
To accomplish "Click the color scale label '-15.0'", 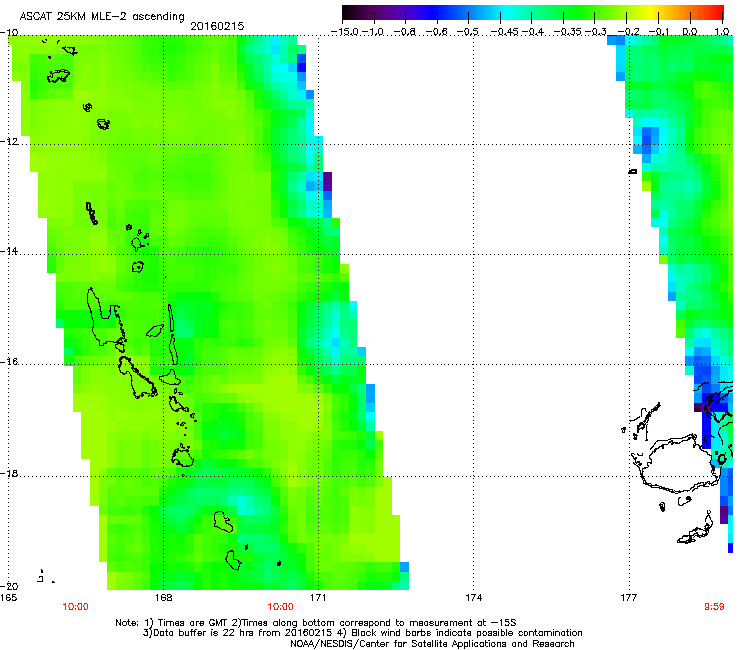I will 345,32.
